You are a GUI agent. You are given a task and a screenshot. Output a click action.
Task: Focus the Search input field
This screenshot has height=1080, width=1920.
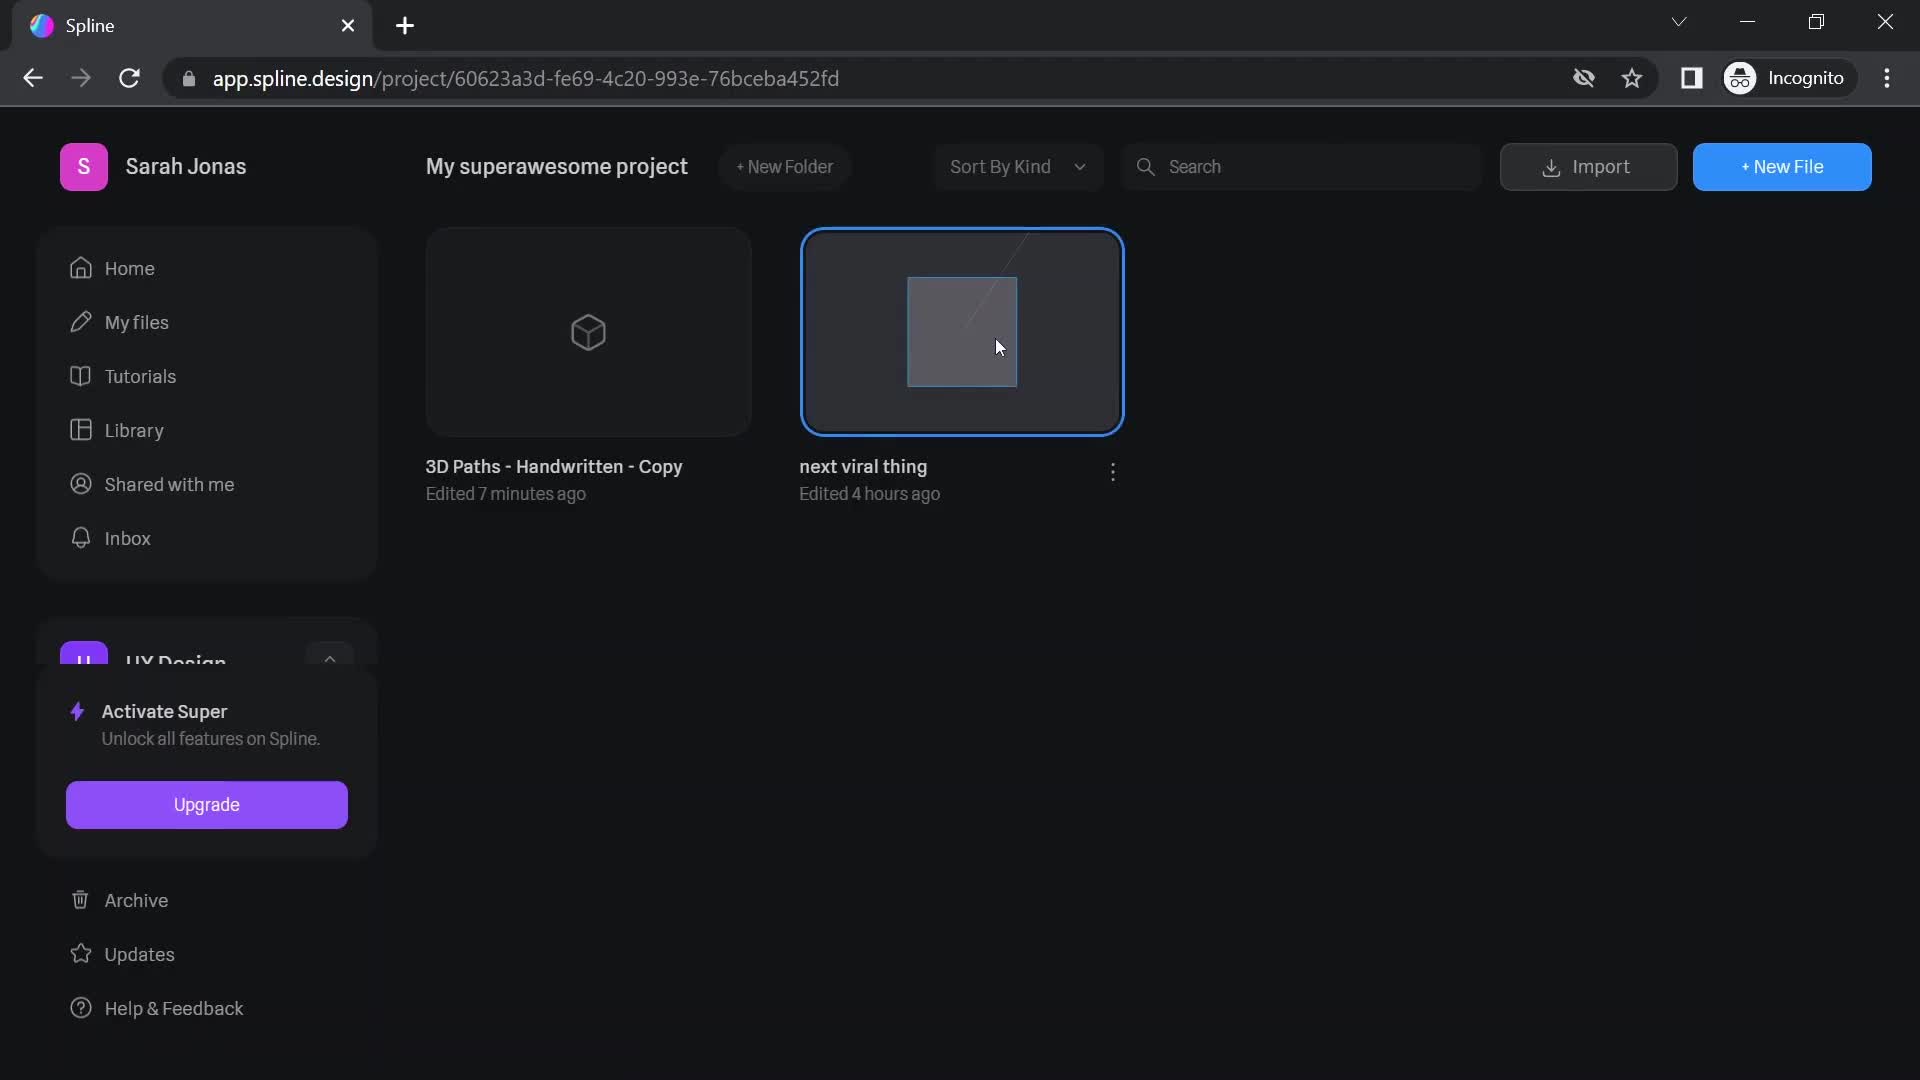1301,167
